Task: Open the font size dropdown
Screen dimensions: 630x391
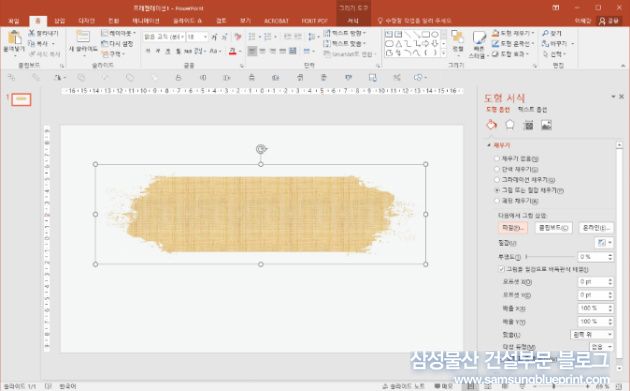Action: (205, 37)
